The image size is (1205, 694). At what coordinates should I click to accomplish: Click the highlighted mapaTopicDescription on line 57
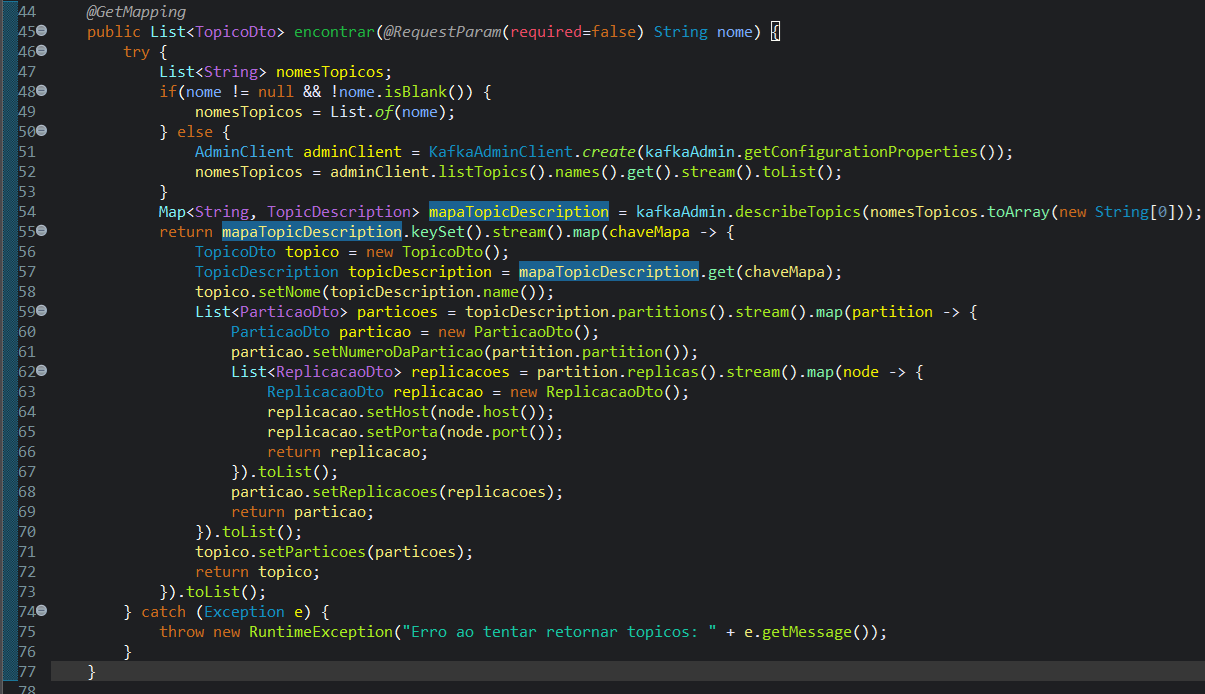tap(608, 271)
